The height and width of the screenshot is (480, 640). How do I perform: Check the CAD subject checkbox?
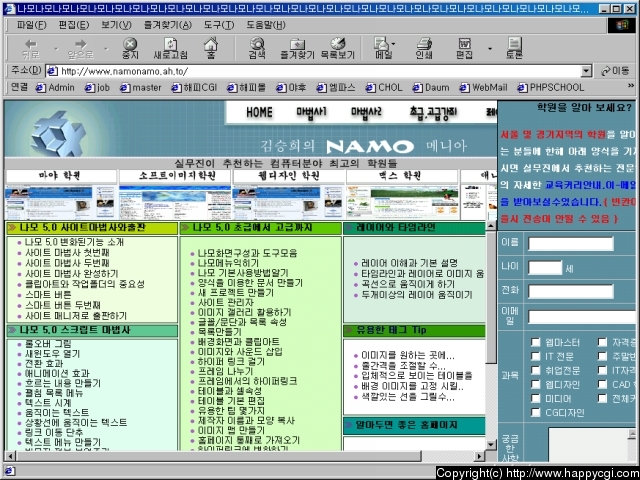[x=602, y=384]
